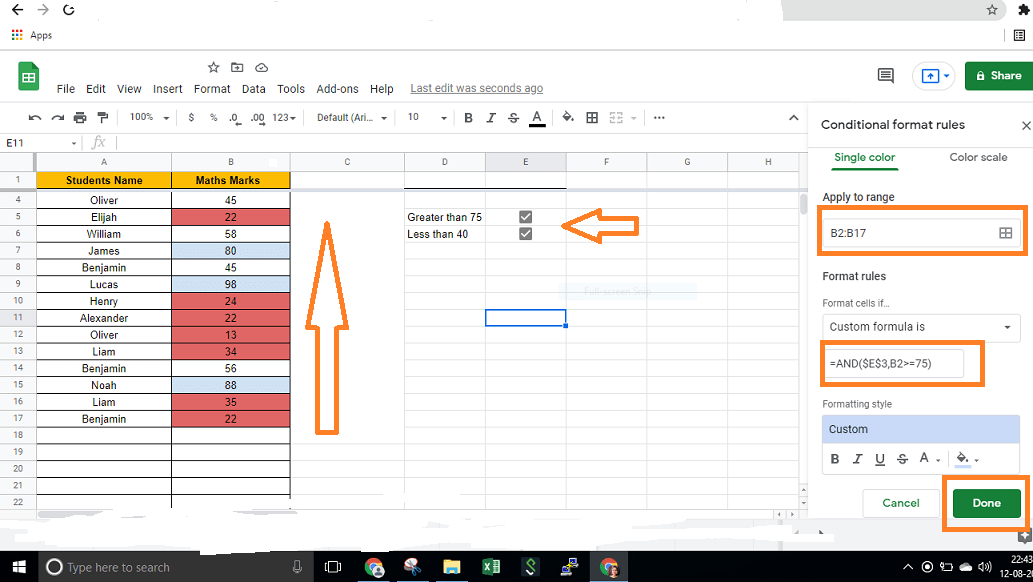Select the Paint format icon
Image resolution: width=1033 pixels, height=582 pixels.
(x=103, y=117)
